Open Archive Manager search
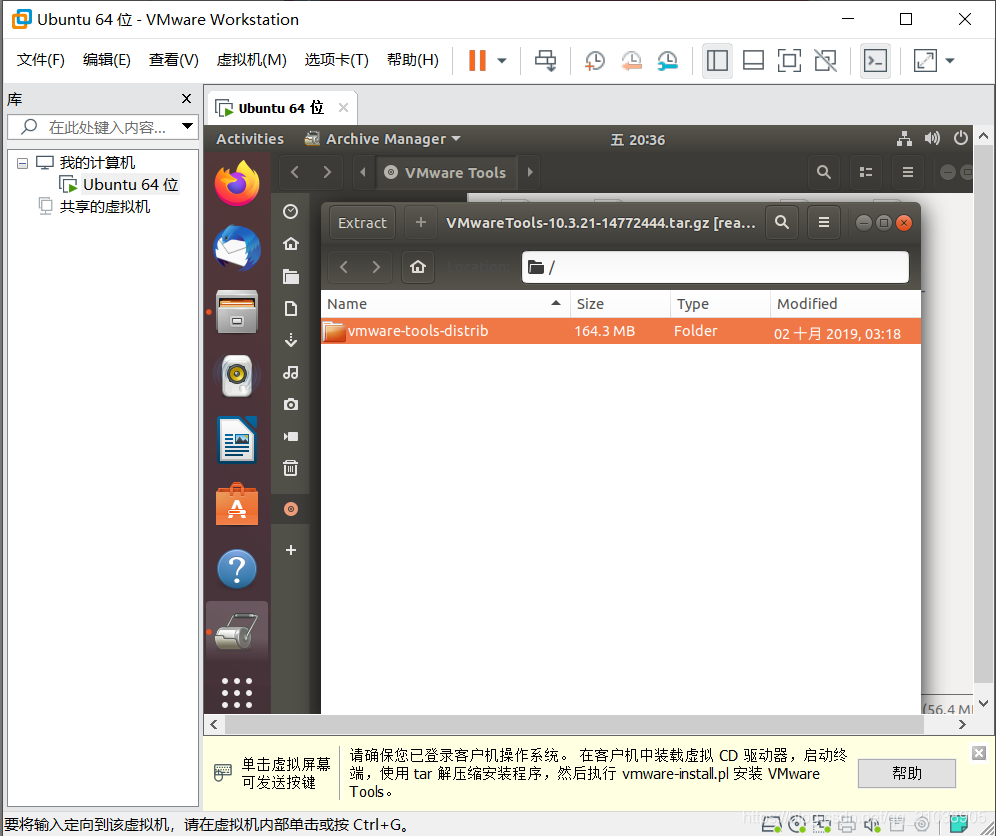Screen dimensions: 996x836 pyautogui.click(x=782, y=222)
